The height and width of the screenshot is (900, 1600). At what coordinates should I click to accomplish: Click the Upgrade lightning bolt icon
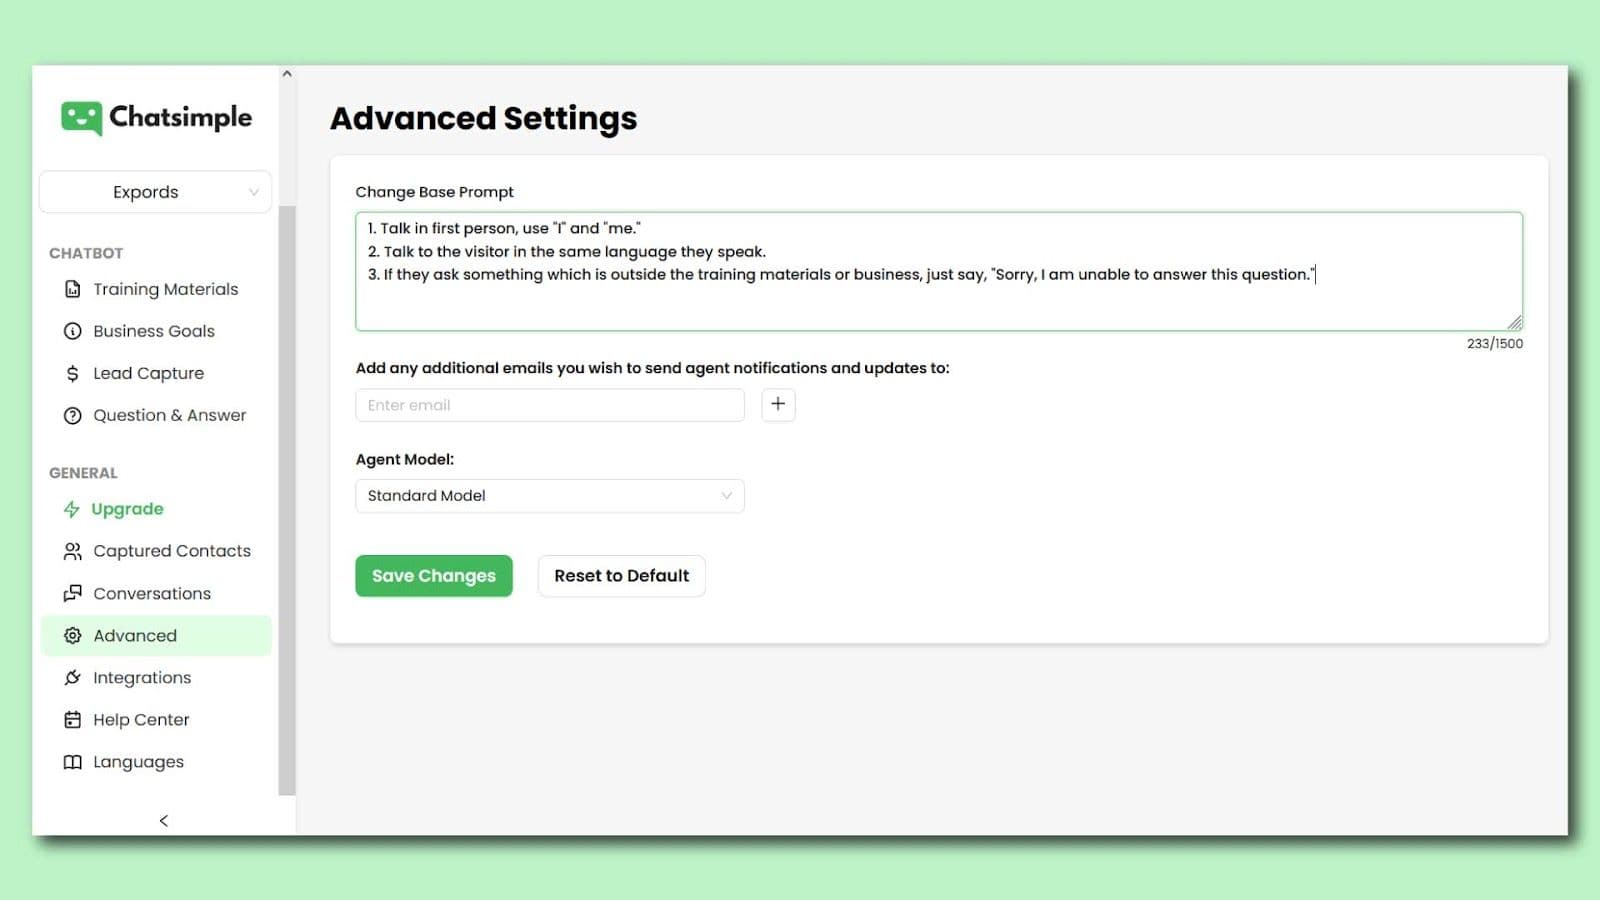click(x=71, y=509)
